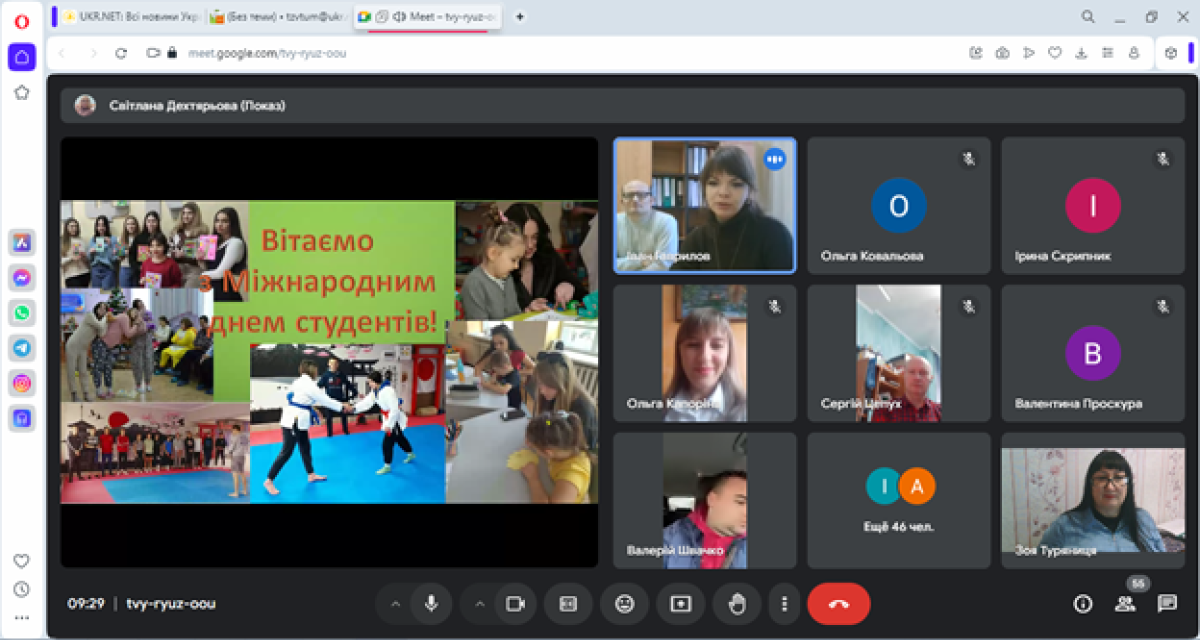1200x640 pixels.
Task: Select Зоя Туряниця's video tile
Action: [1092, 500]
